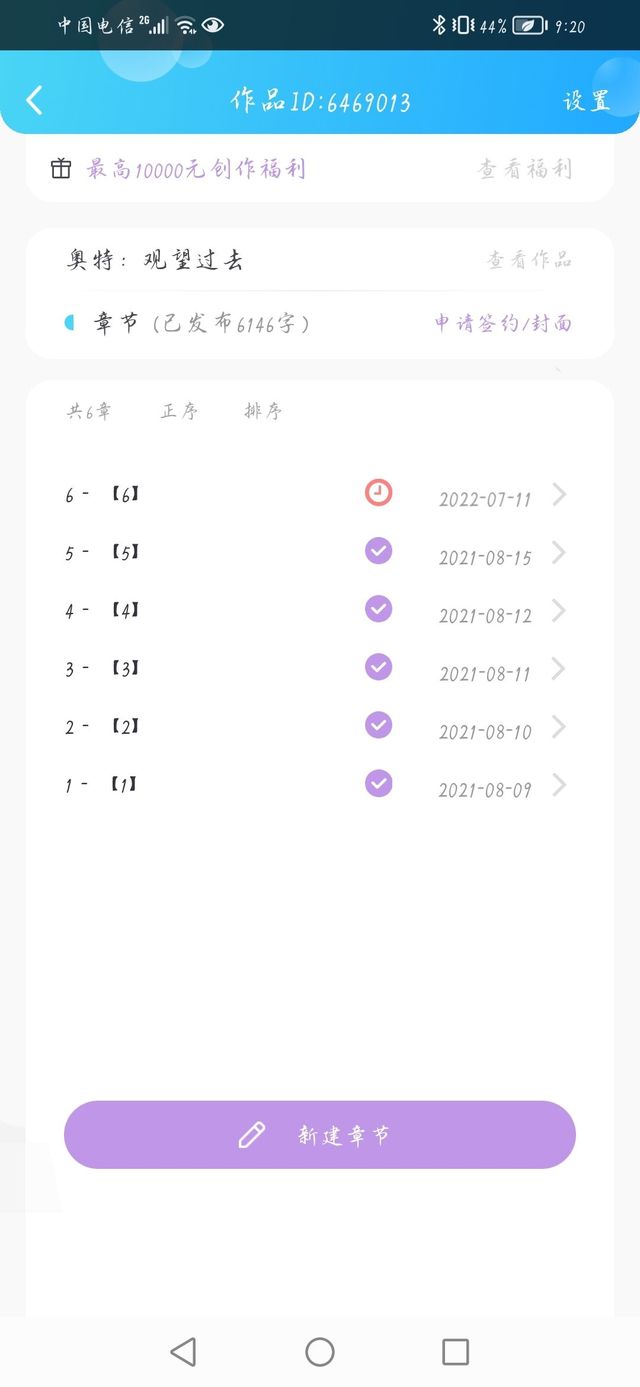
Task: Tap the purple checkmark on chapter 1
Action: click(378, 783)
